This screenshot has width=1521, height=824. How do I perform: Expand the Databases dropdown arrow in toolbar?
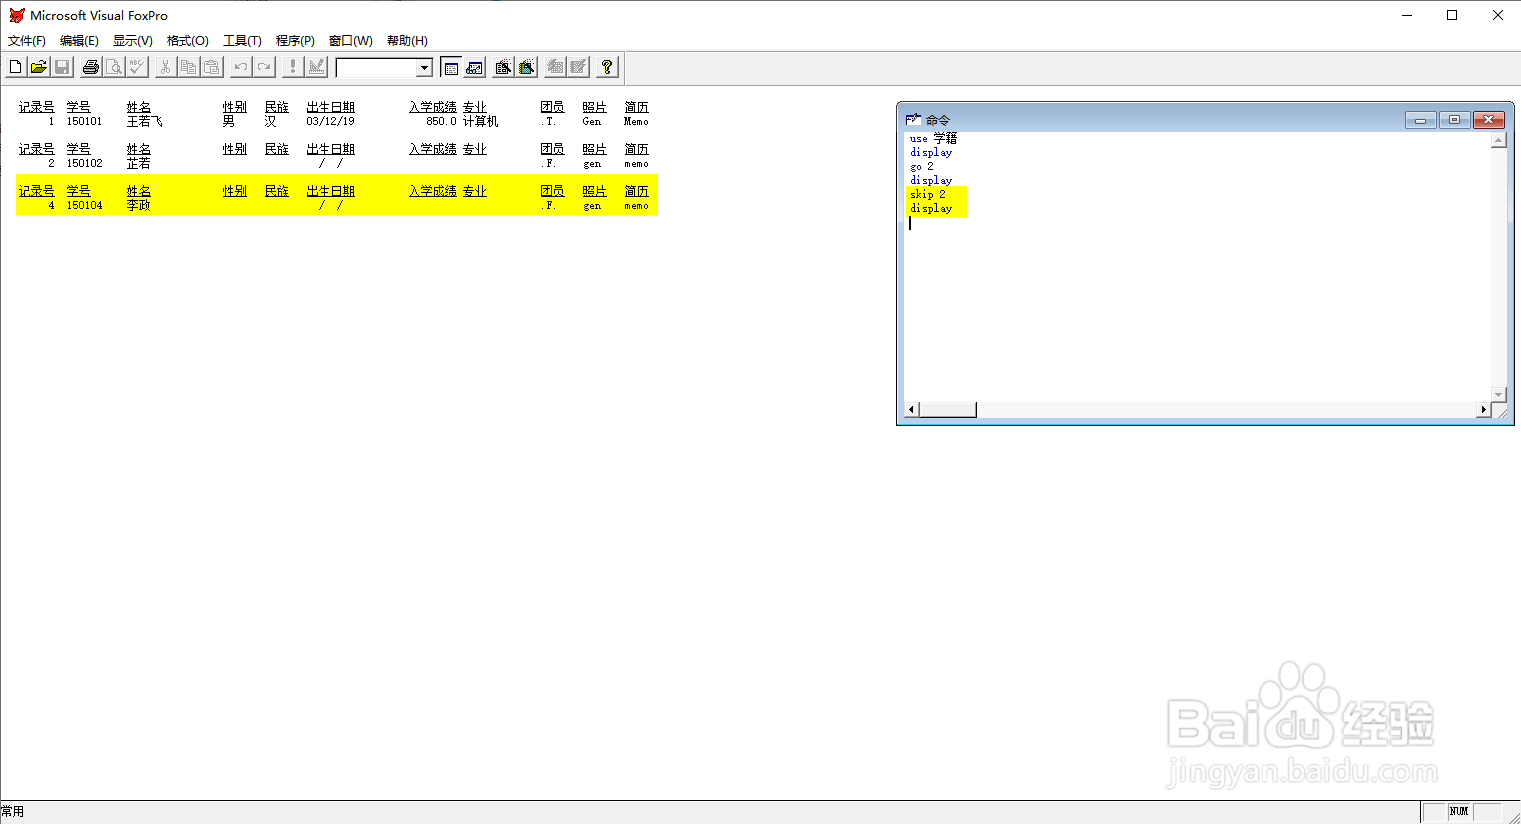(424, 68)
